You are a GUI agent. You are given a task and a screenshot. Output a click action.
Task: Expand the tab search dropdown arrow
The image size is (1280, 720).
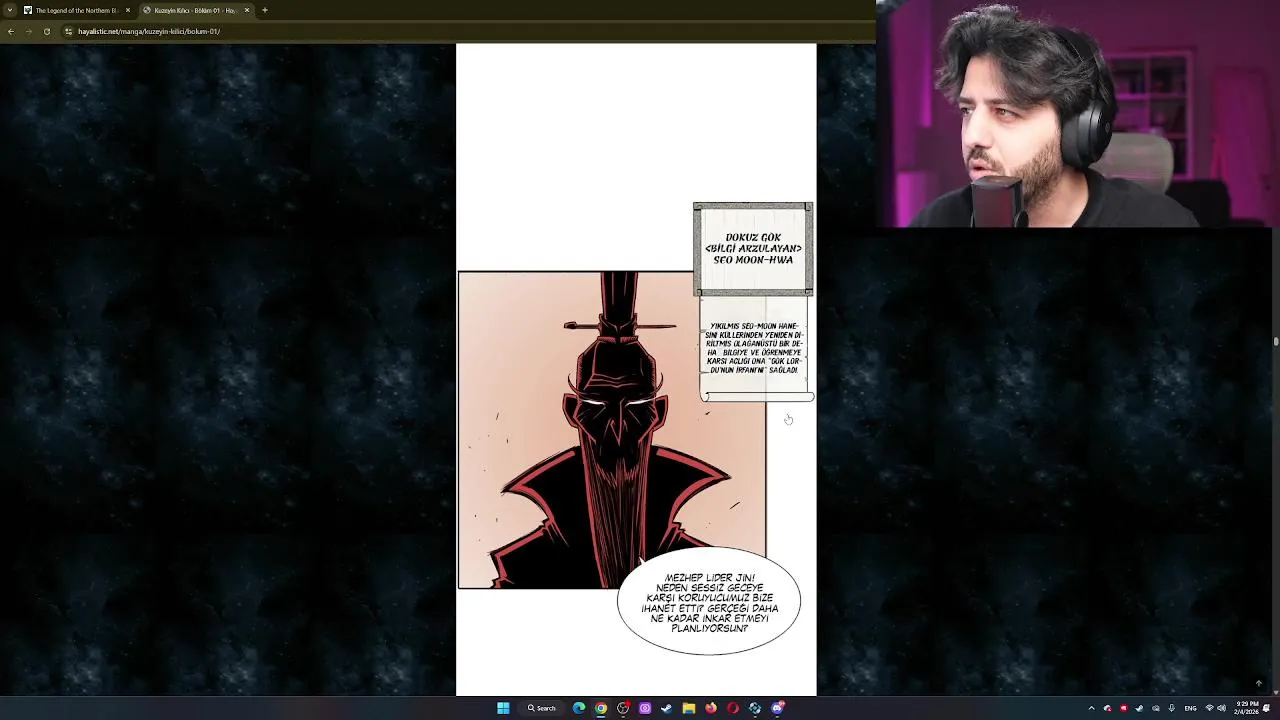click(10, 10)
